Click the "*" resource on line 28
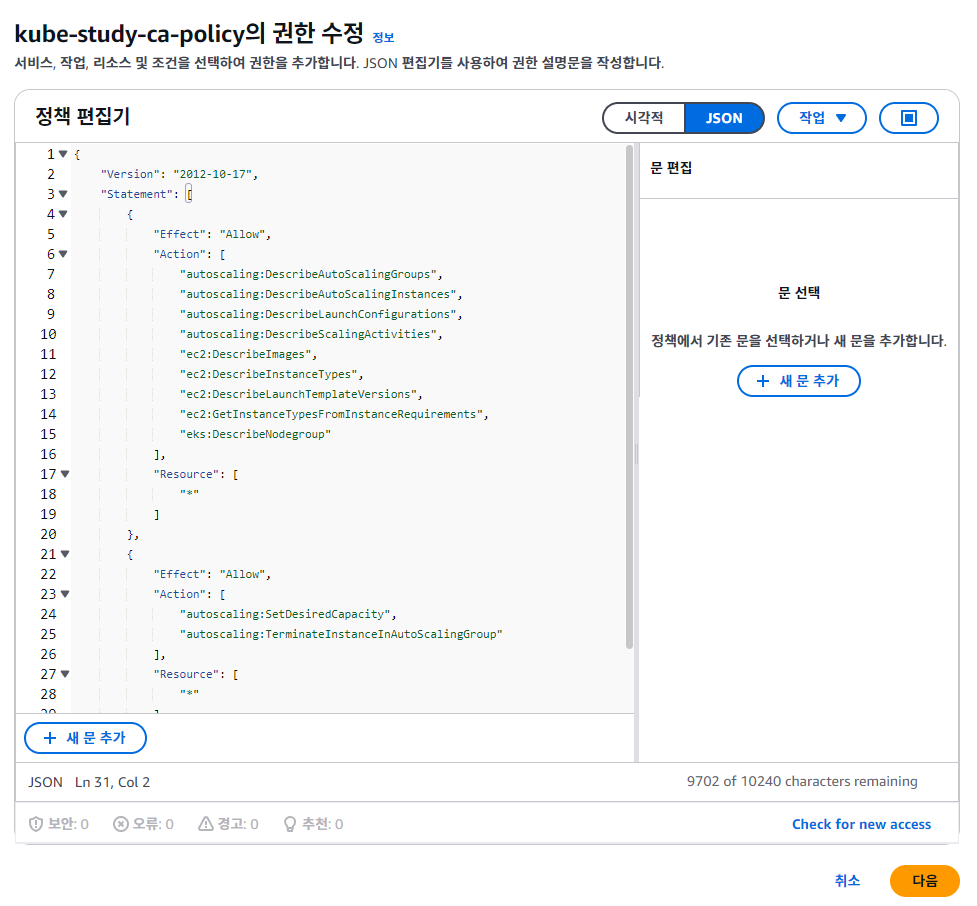This screenshot has width=977, height=906. 189,693
